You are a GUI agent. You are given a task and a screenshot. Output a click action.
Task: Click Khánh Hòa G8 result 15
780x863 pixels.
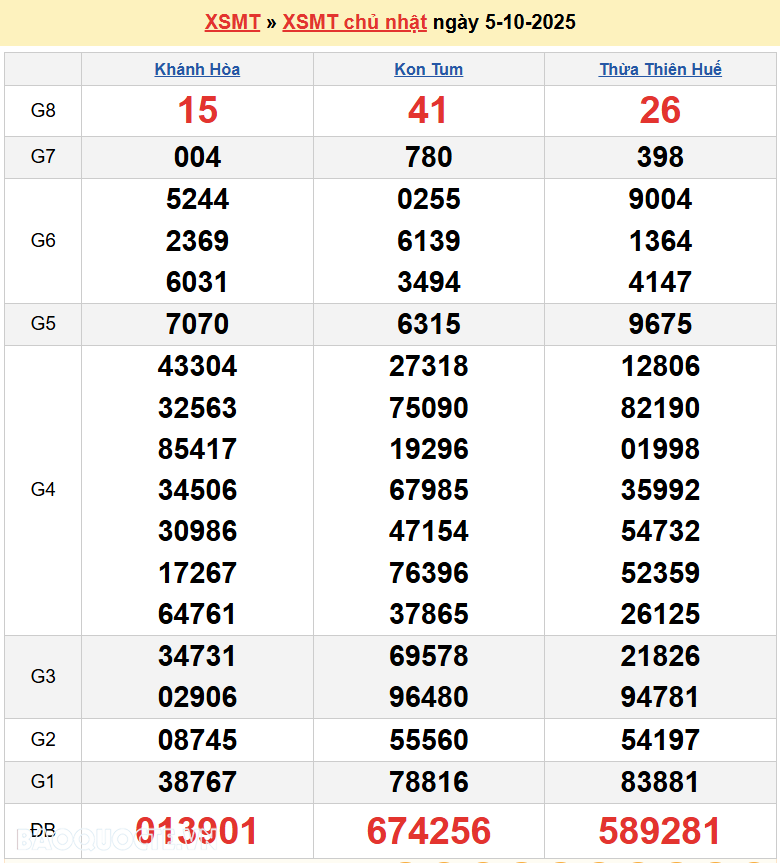pyautogui.click(x=197, y=110)
